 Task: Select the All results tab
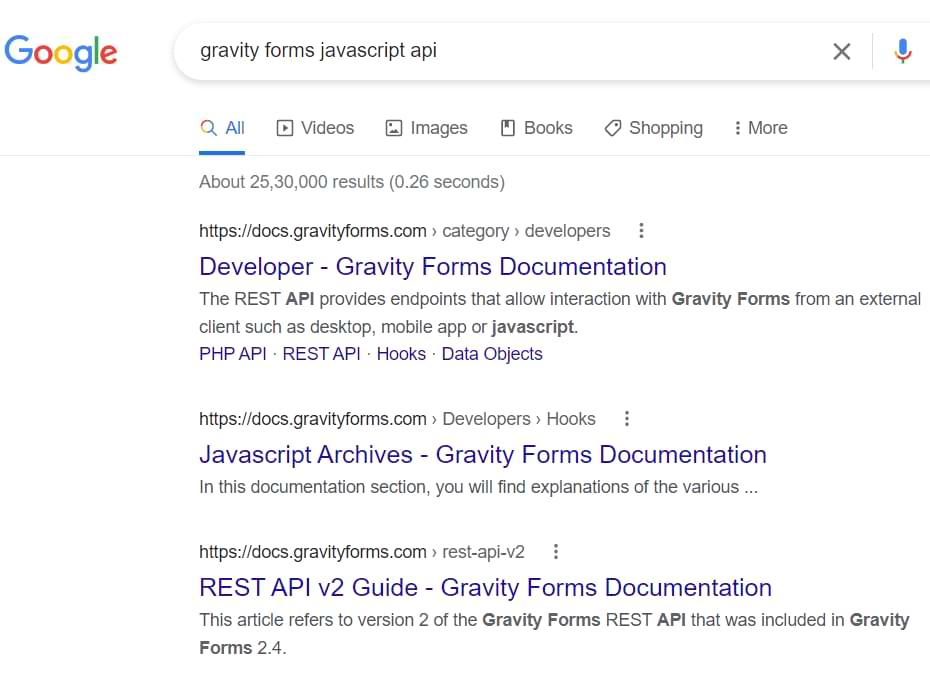222,128
